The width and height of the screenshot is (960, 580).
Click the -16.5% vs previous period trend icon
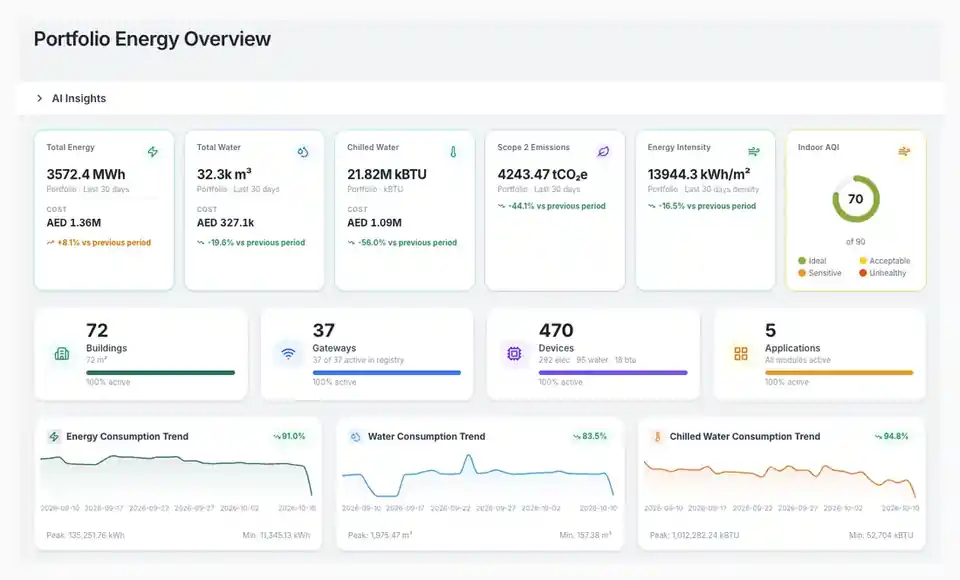[651, 206]
